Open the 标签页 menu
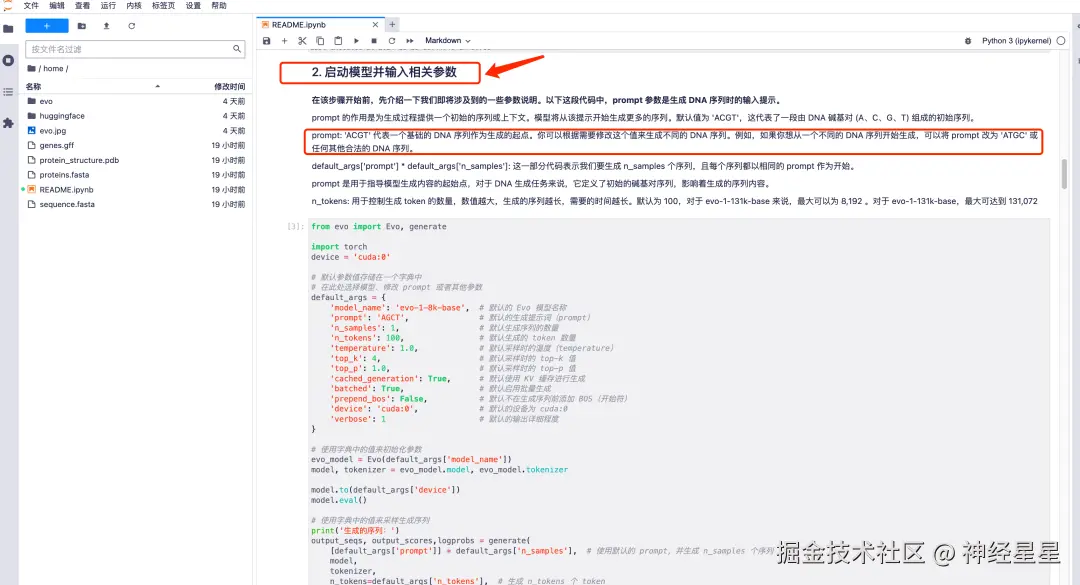The image size is (1080, 585). pyautogui.click(x=163, y=6)
